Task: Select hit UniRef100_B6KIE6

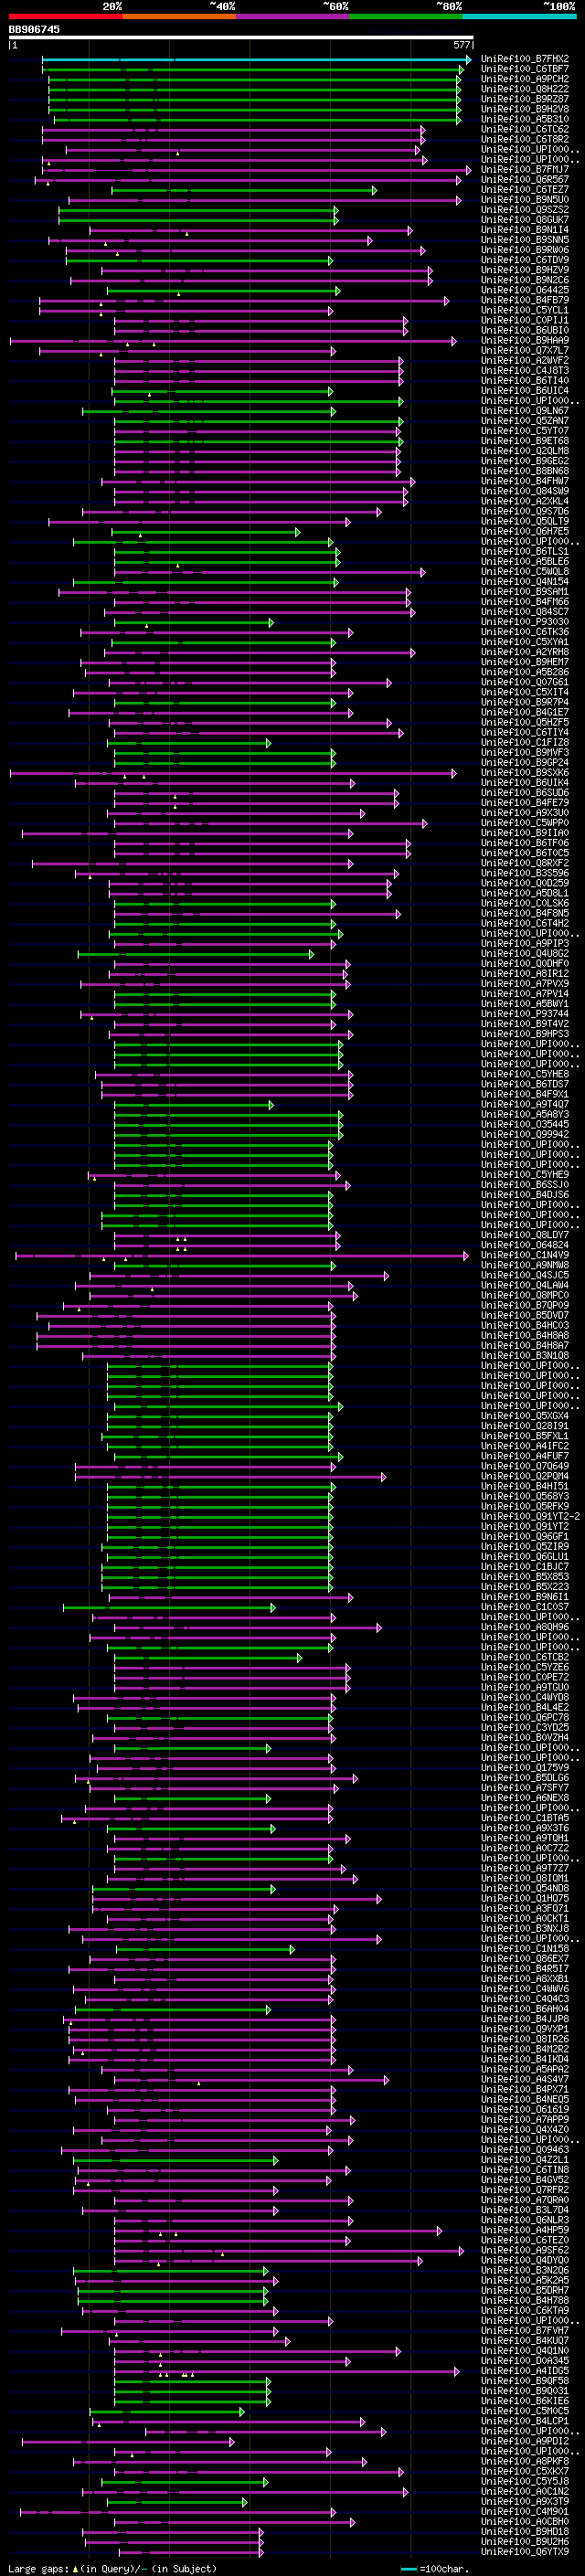Action: point(525,2400)
